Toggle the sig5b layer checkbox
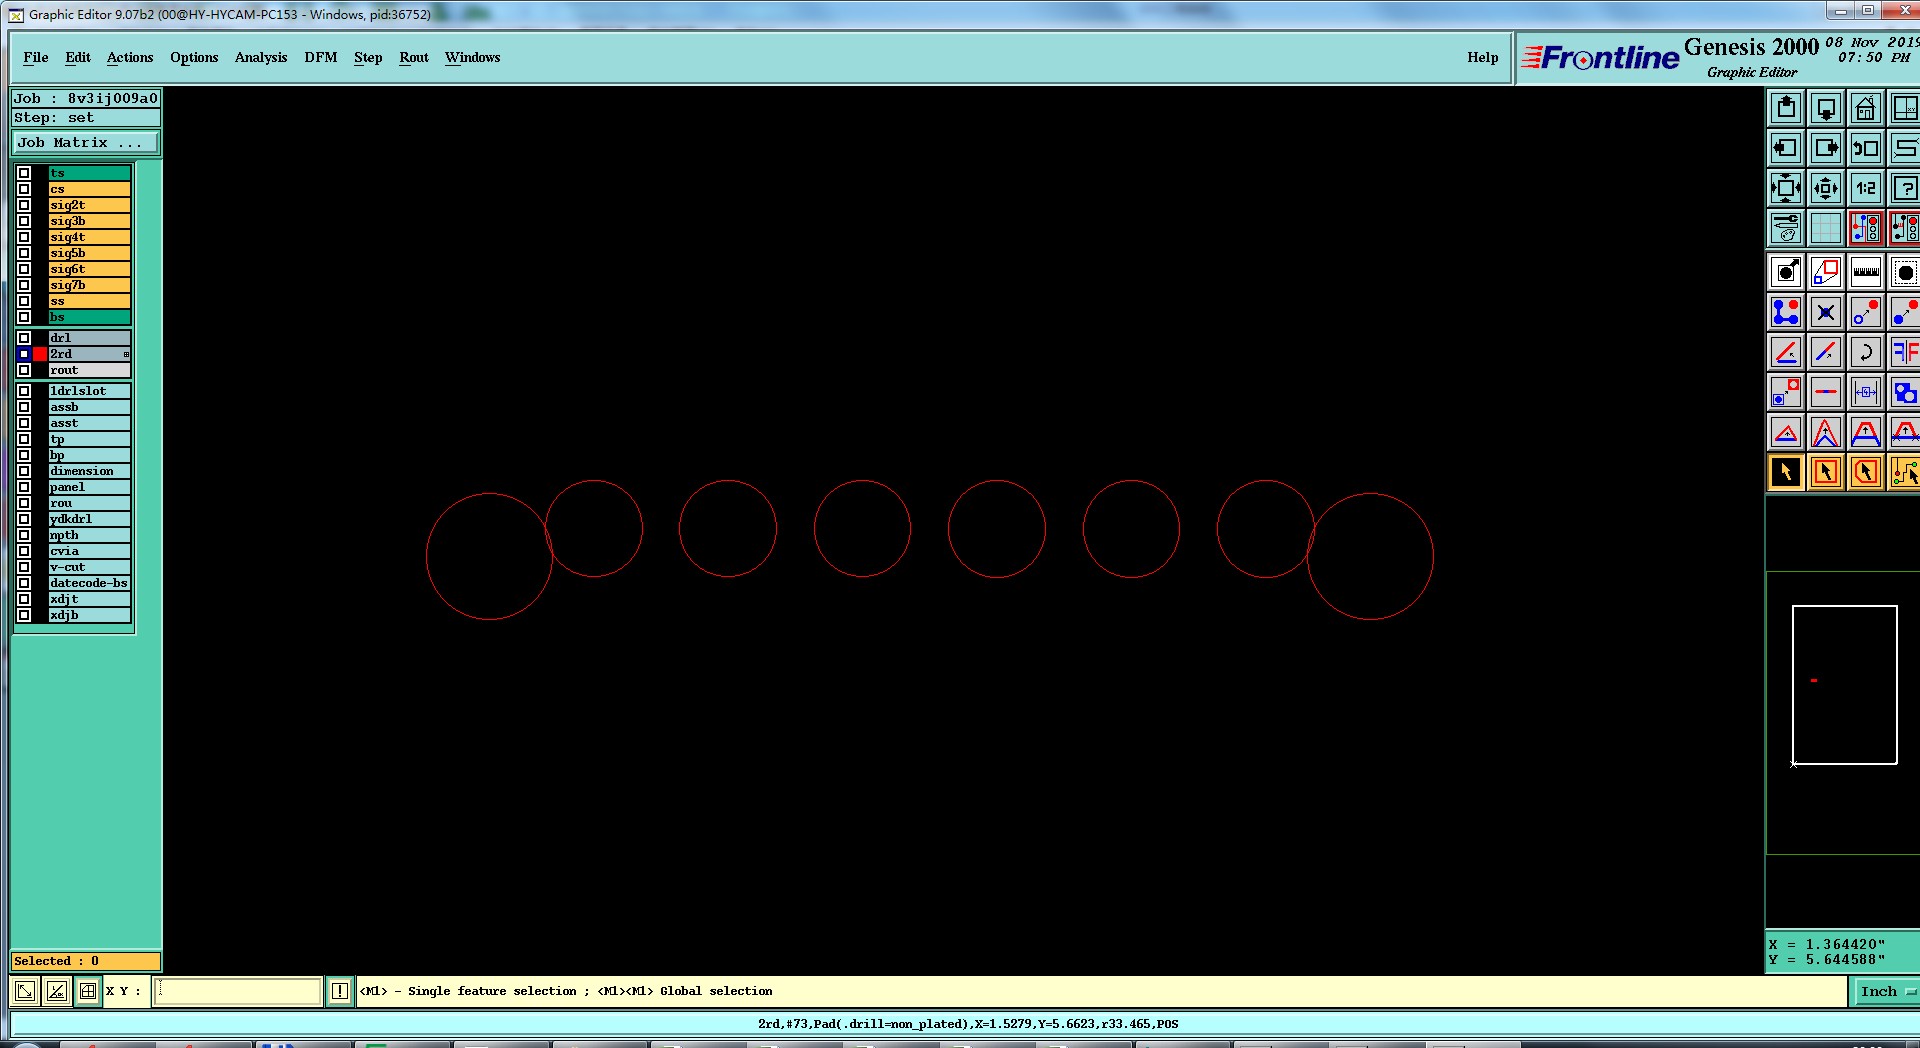This screenshot has height=1048, width=1920. pyautogui.click(x=24, y=253)
